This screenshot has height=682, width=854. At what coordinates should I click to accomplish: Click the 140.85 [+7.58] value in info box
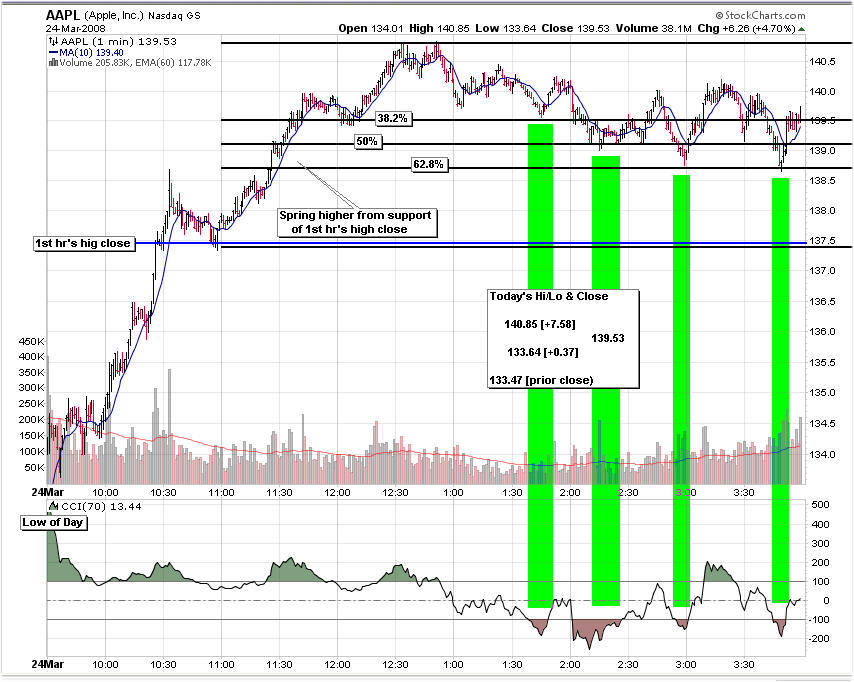coord(539,325)
